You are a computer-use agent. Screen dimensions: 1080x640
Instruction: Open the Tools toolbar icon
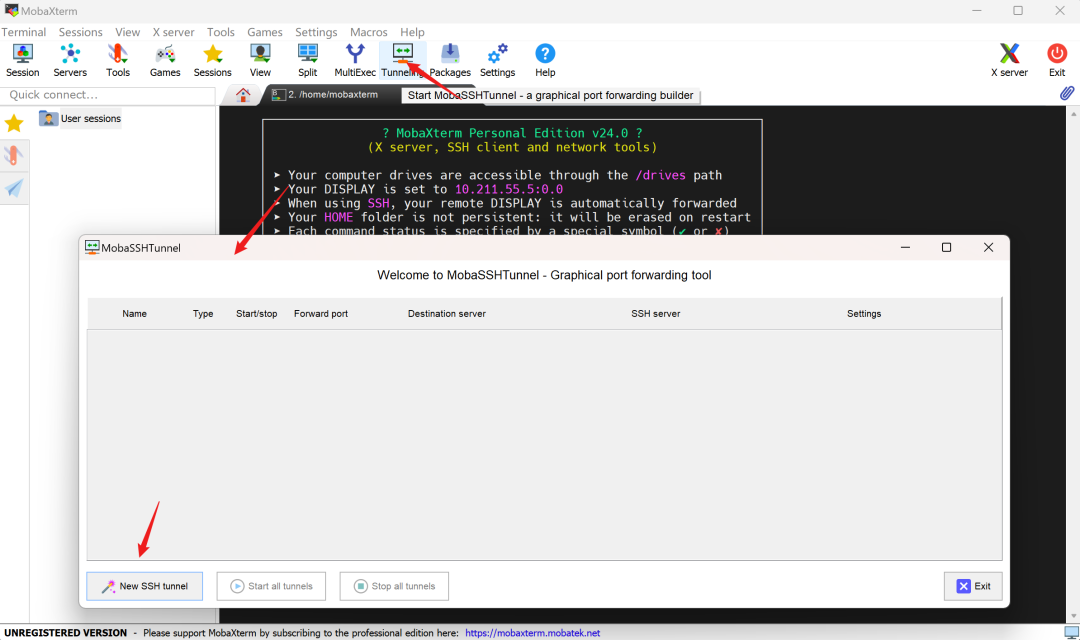[118, 60]
